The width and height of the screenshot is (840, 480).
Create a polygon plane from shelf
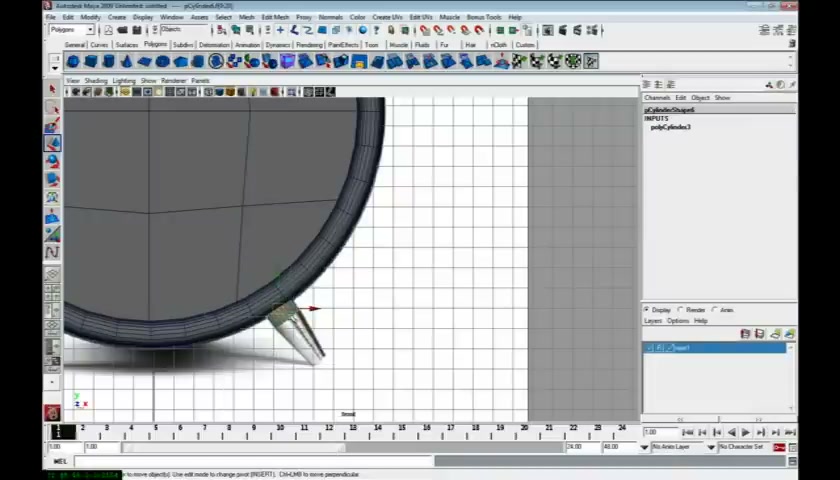click(145, 62)
